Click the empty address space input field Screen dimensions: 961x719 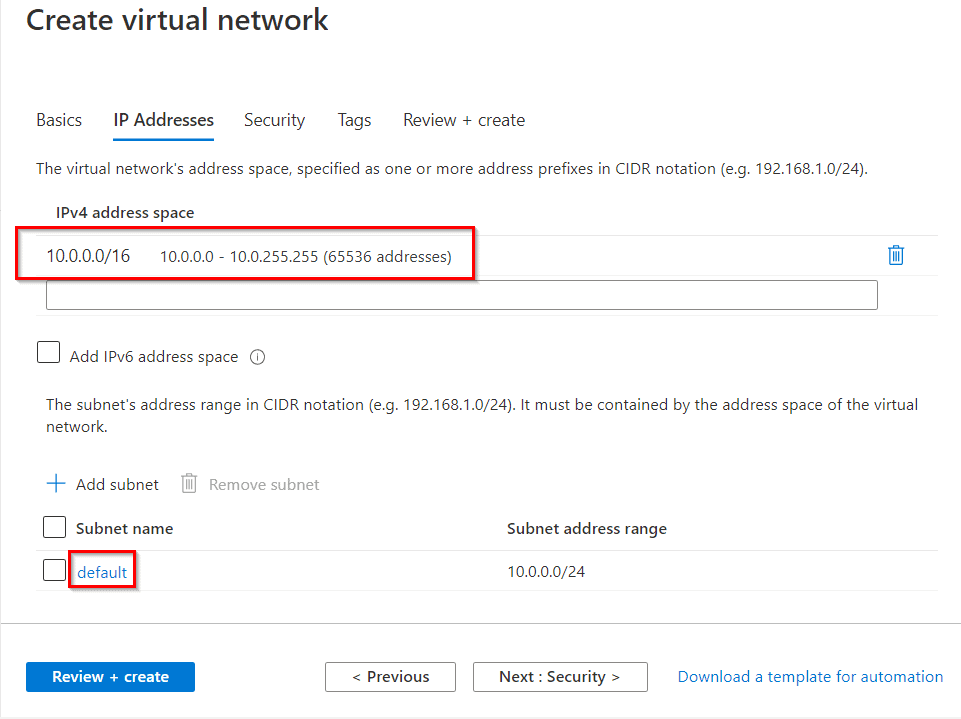tap(462, 294)
